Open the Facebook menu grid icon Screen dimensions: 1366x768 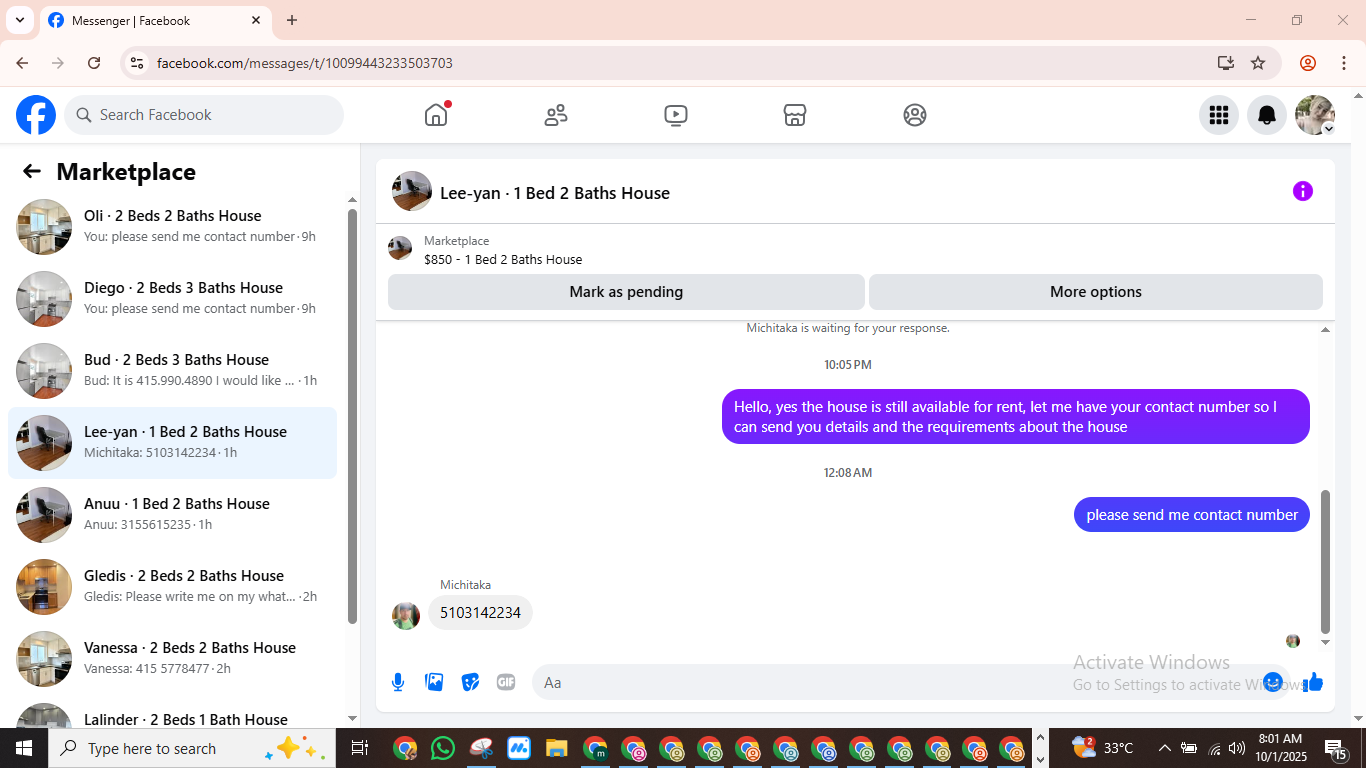pos(1219,115)
